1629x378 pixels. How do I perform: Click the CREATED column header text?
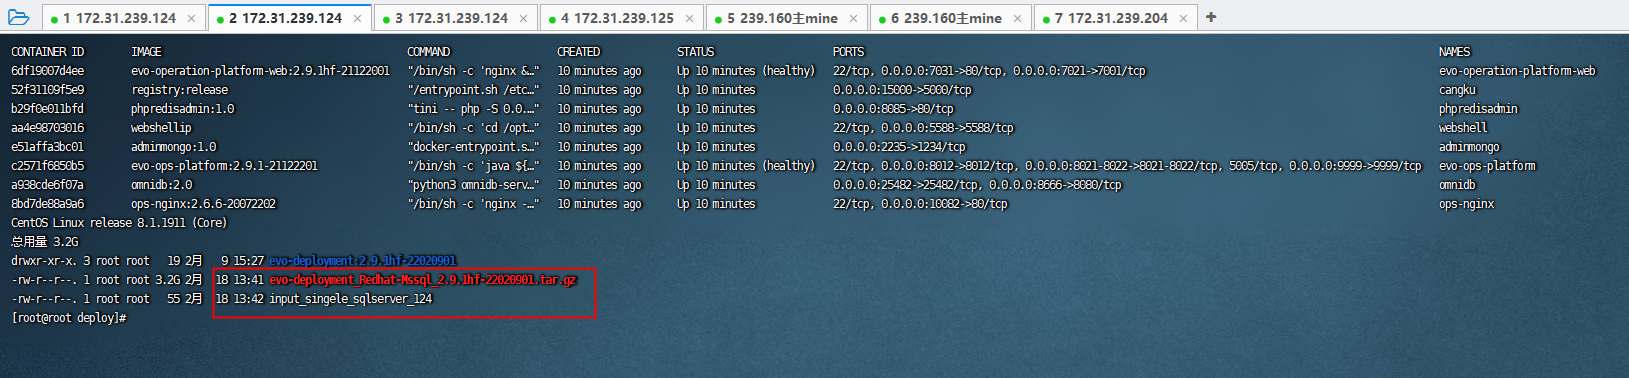point(579,52)
